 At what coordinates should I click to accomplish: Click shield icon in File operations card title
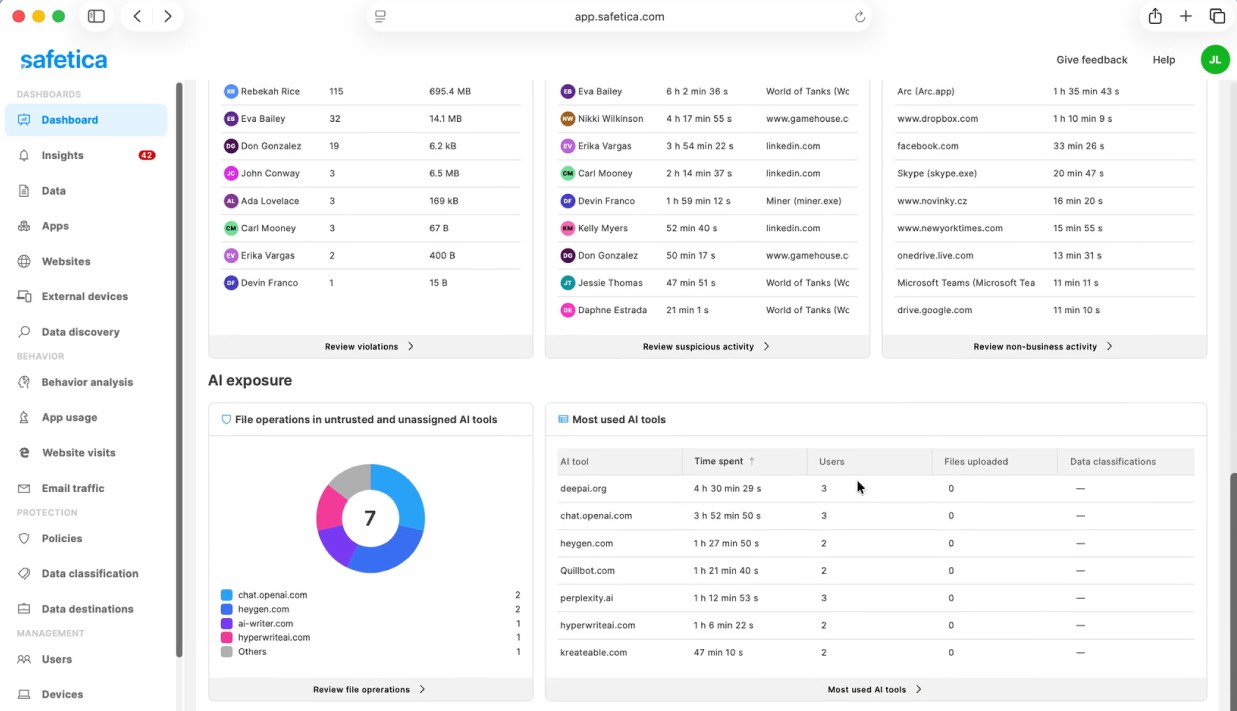tap(226, 420)
